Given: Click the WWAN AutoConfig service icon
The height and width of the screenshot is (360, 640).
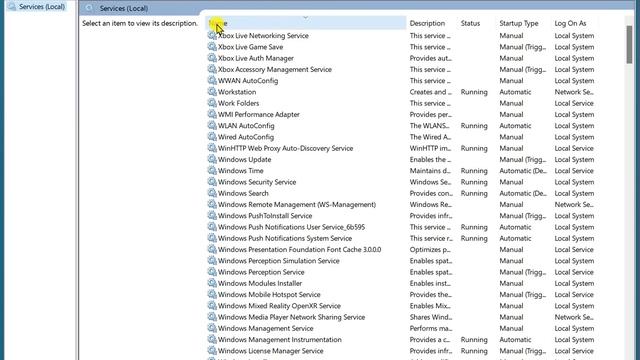Looking at the screenshot, I should 212,80.
